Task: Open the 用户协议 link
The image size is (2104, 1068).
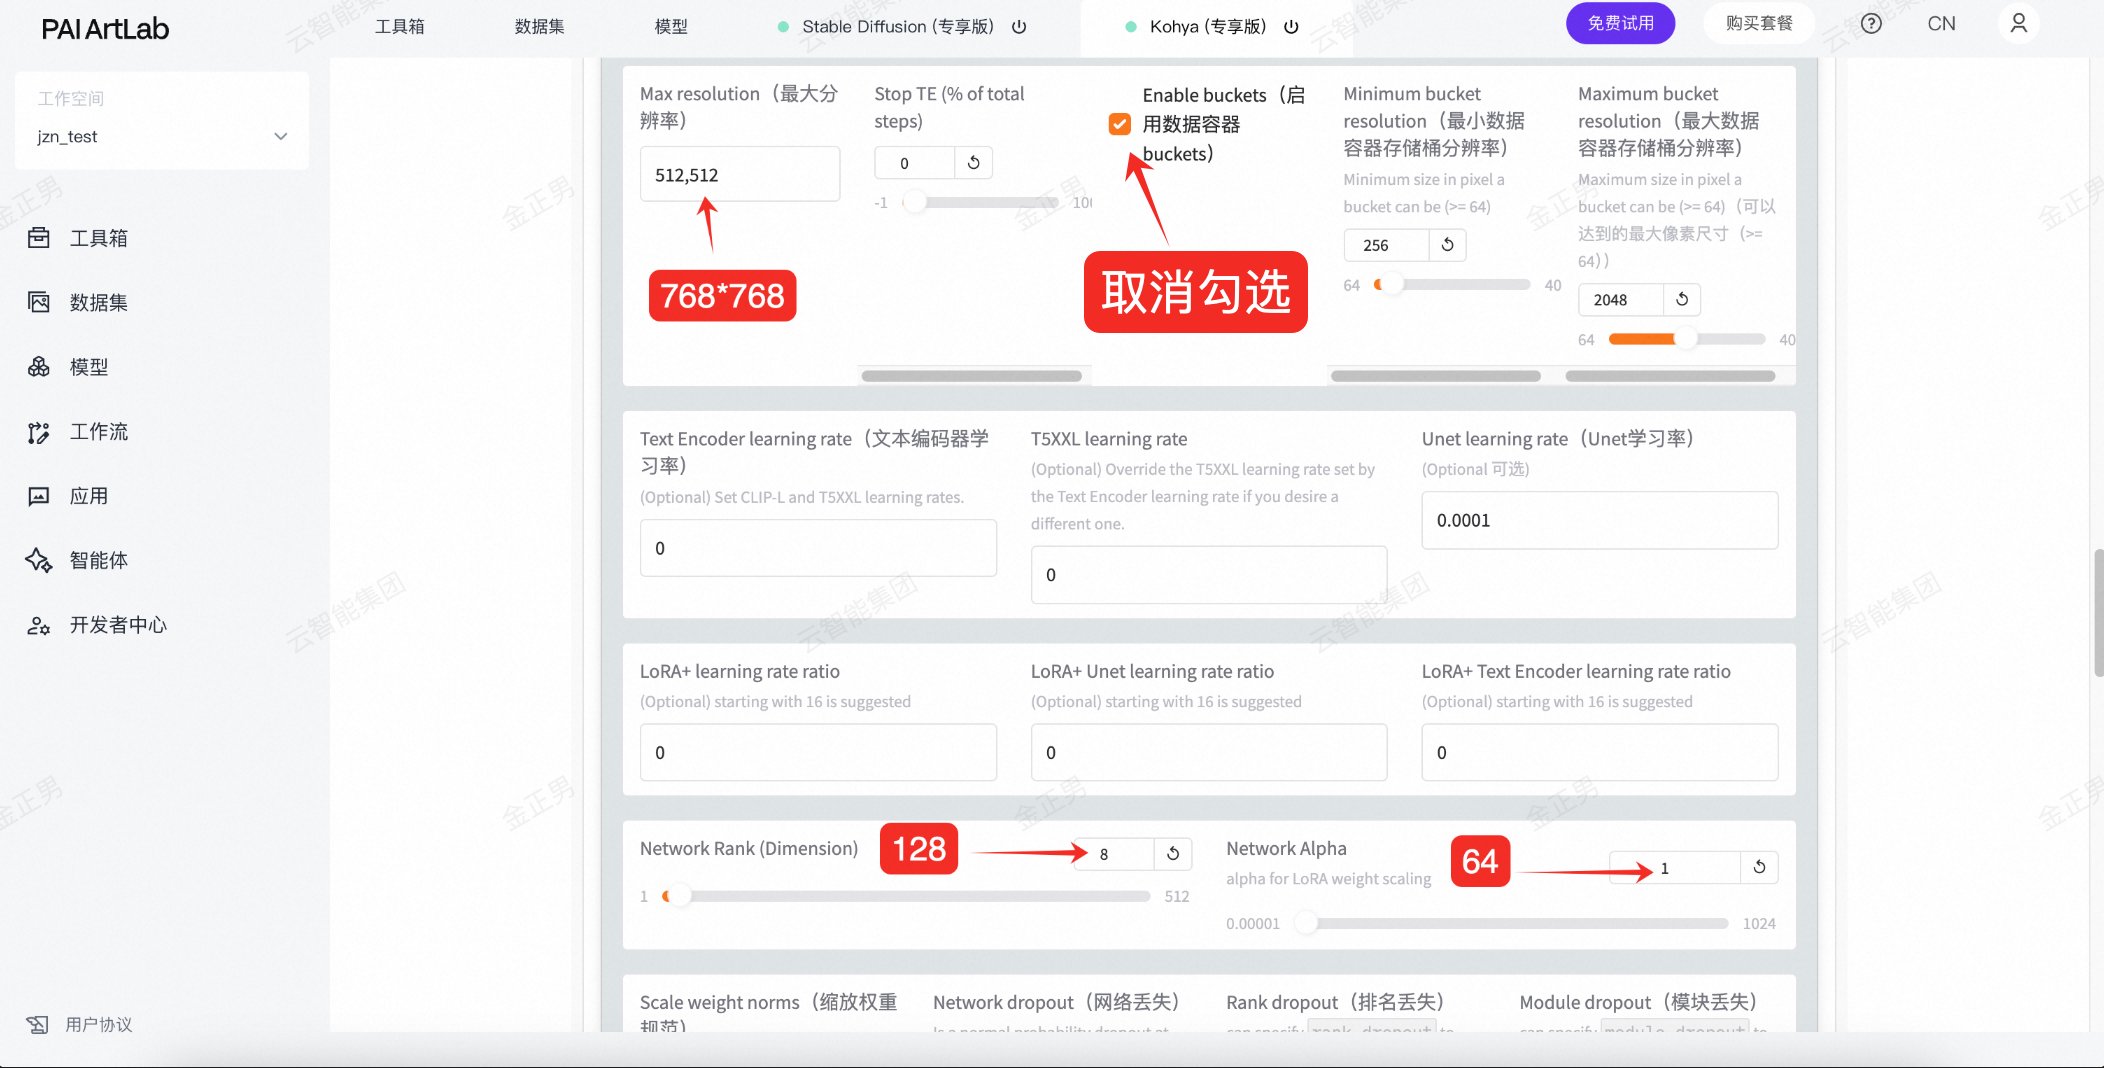Action: 99,1024
